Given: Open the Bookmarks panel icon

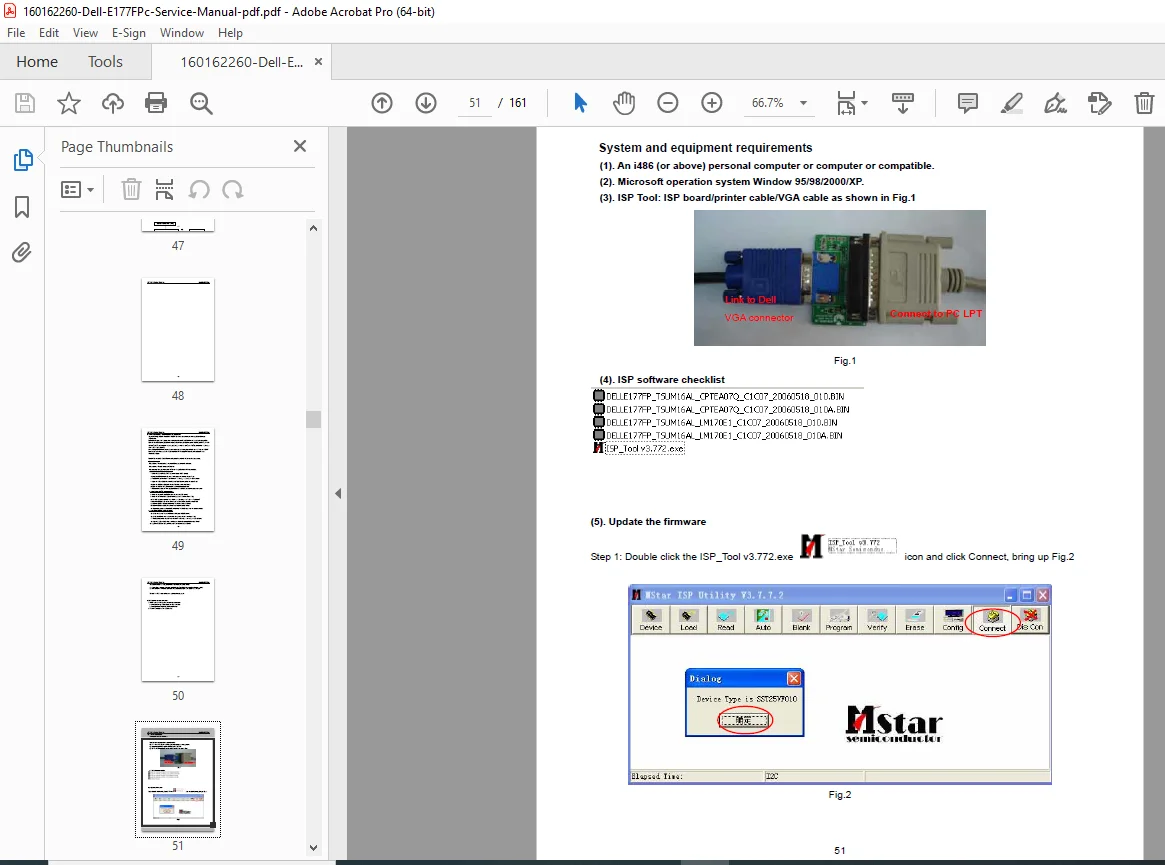Looking at the screenshot, I should [22, 207].
